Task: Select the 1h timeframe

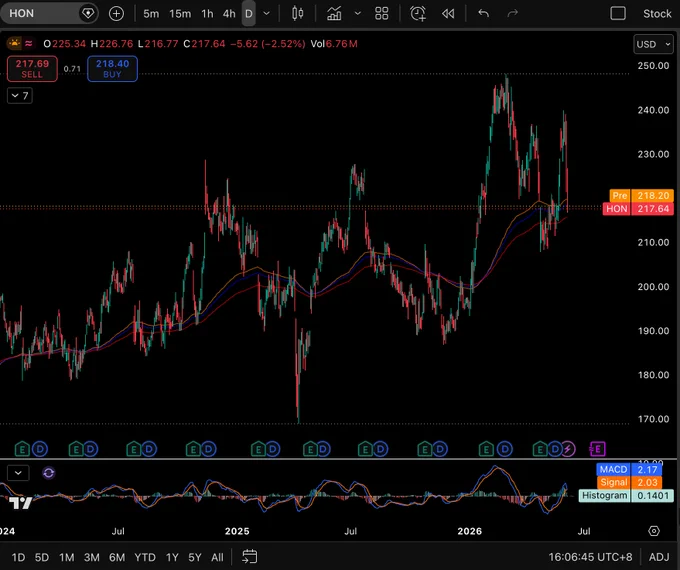Action: point(207,14)
